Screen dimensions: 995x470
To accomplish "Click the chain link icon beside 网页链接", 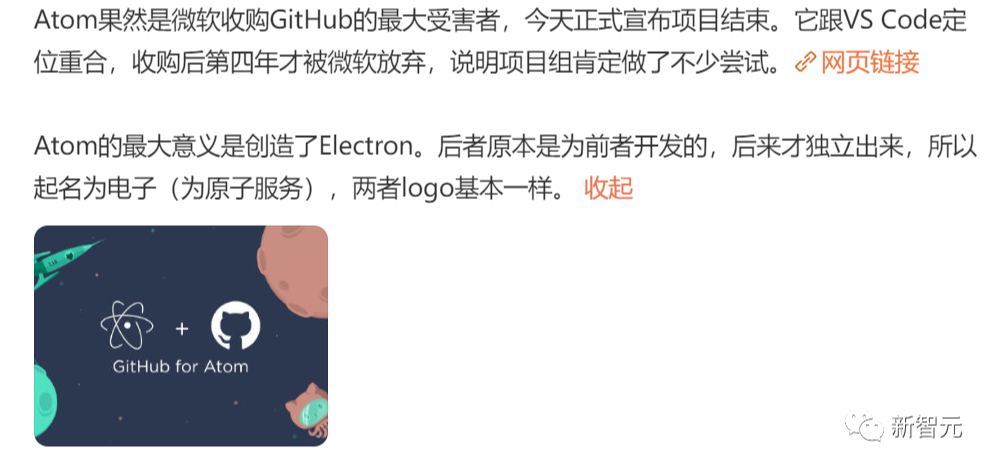I will tap(805, 62).
